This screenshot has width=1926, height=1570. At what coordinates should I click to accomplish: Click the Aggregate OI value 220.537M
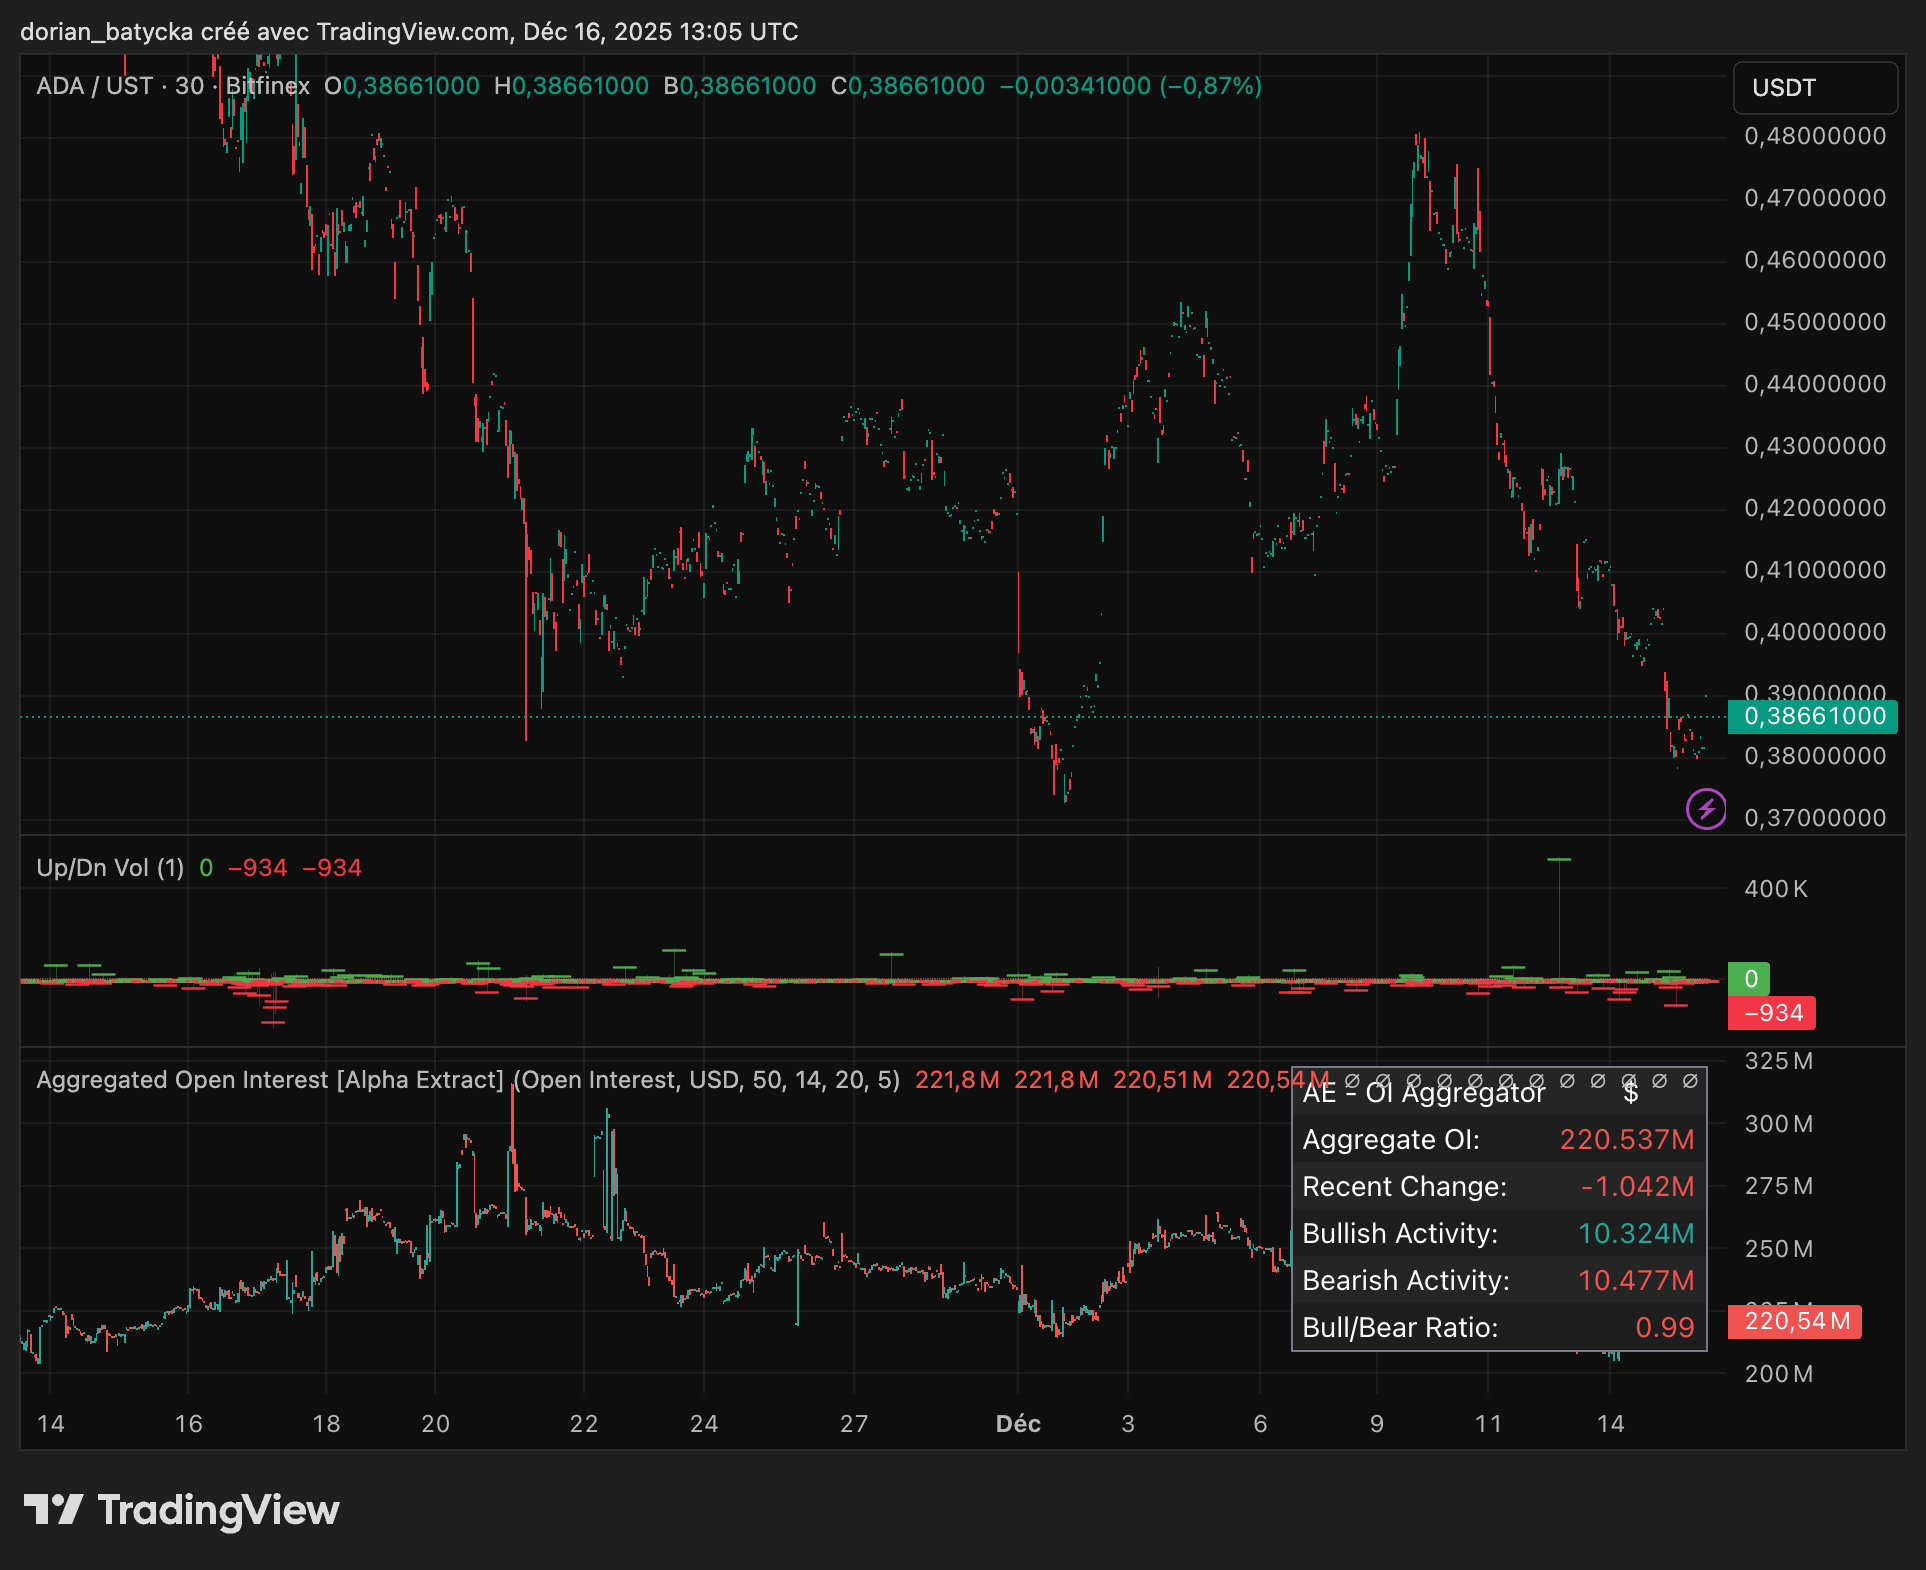[x=1626, y=1139]
